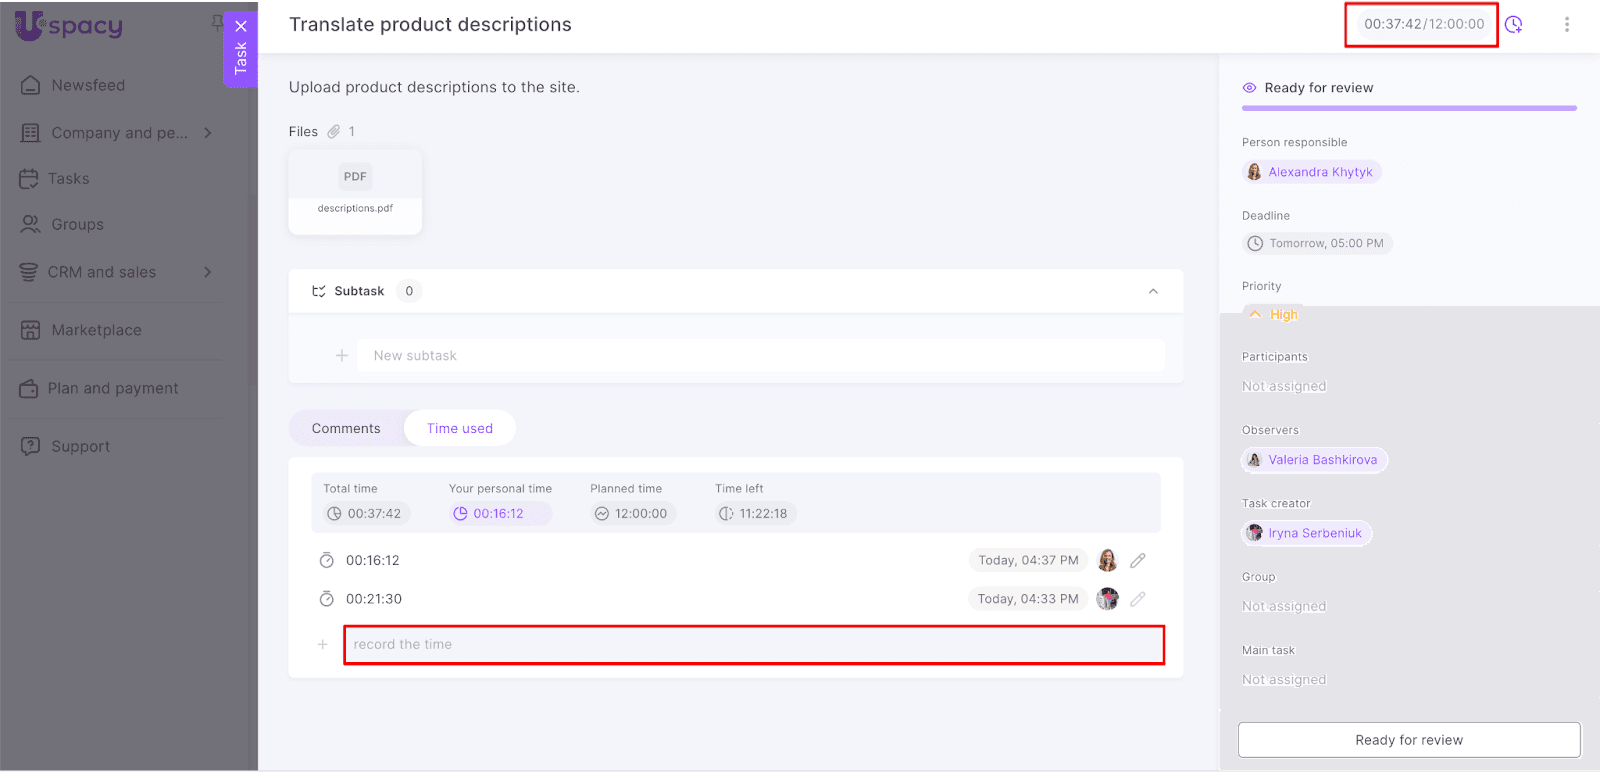Click the Ready for review status progress bar
Viewport: 1600px width, 773px height.
point(1408,108)
